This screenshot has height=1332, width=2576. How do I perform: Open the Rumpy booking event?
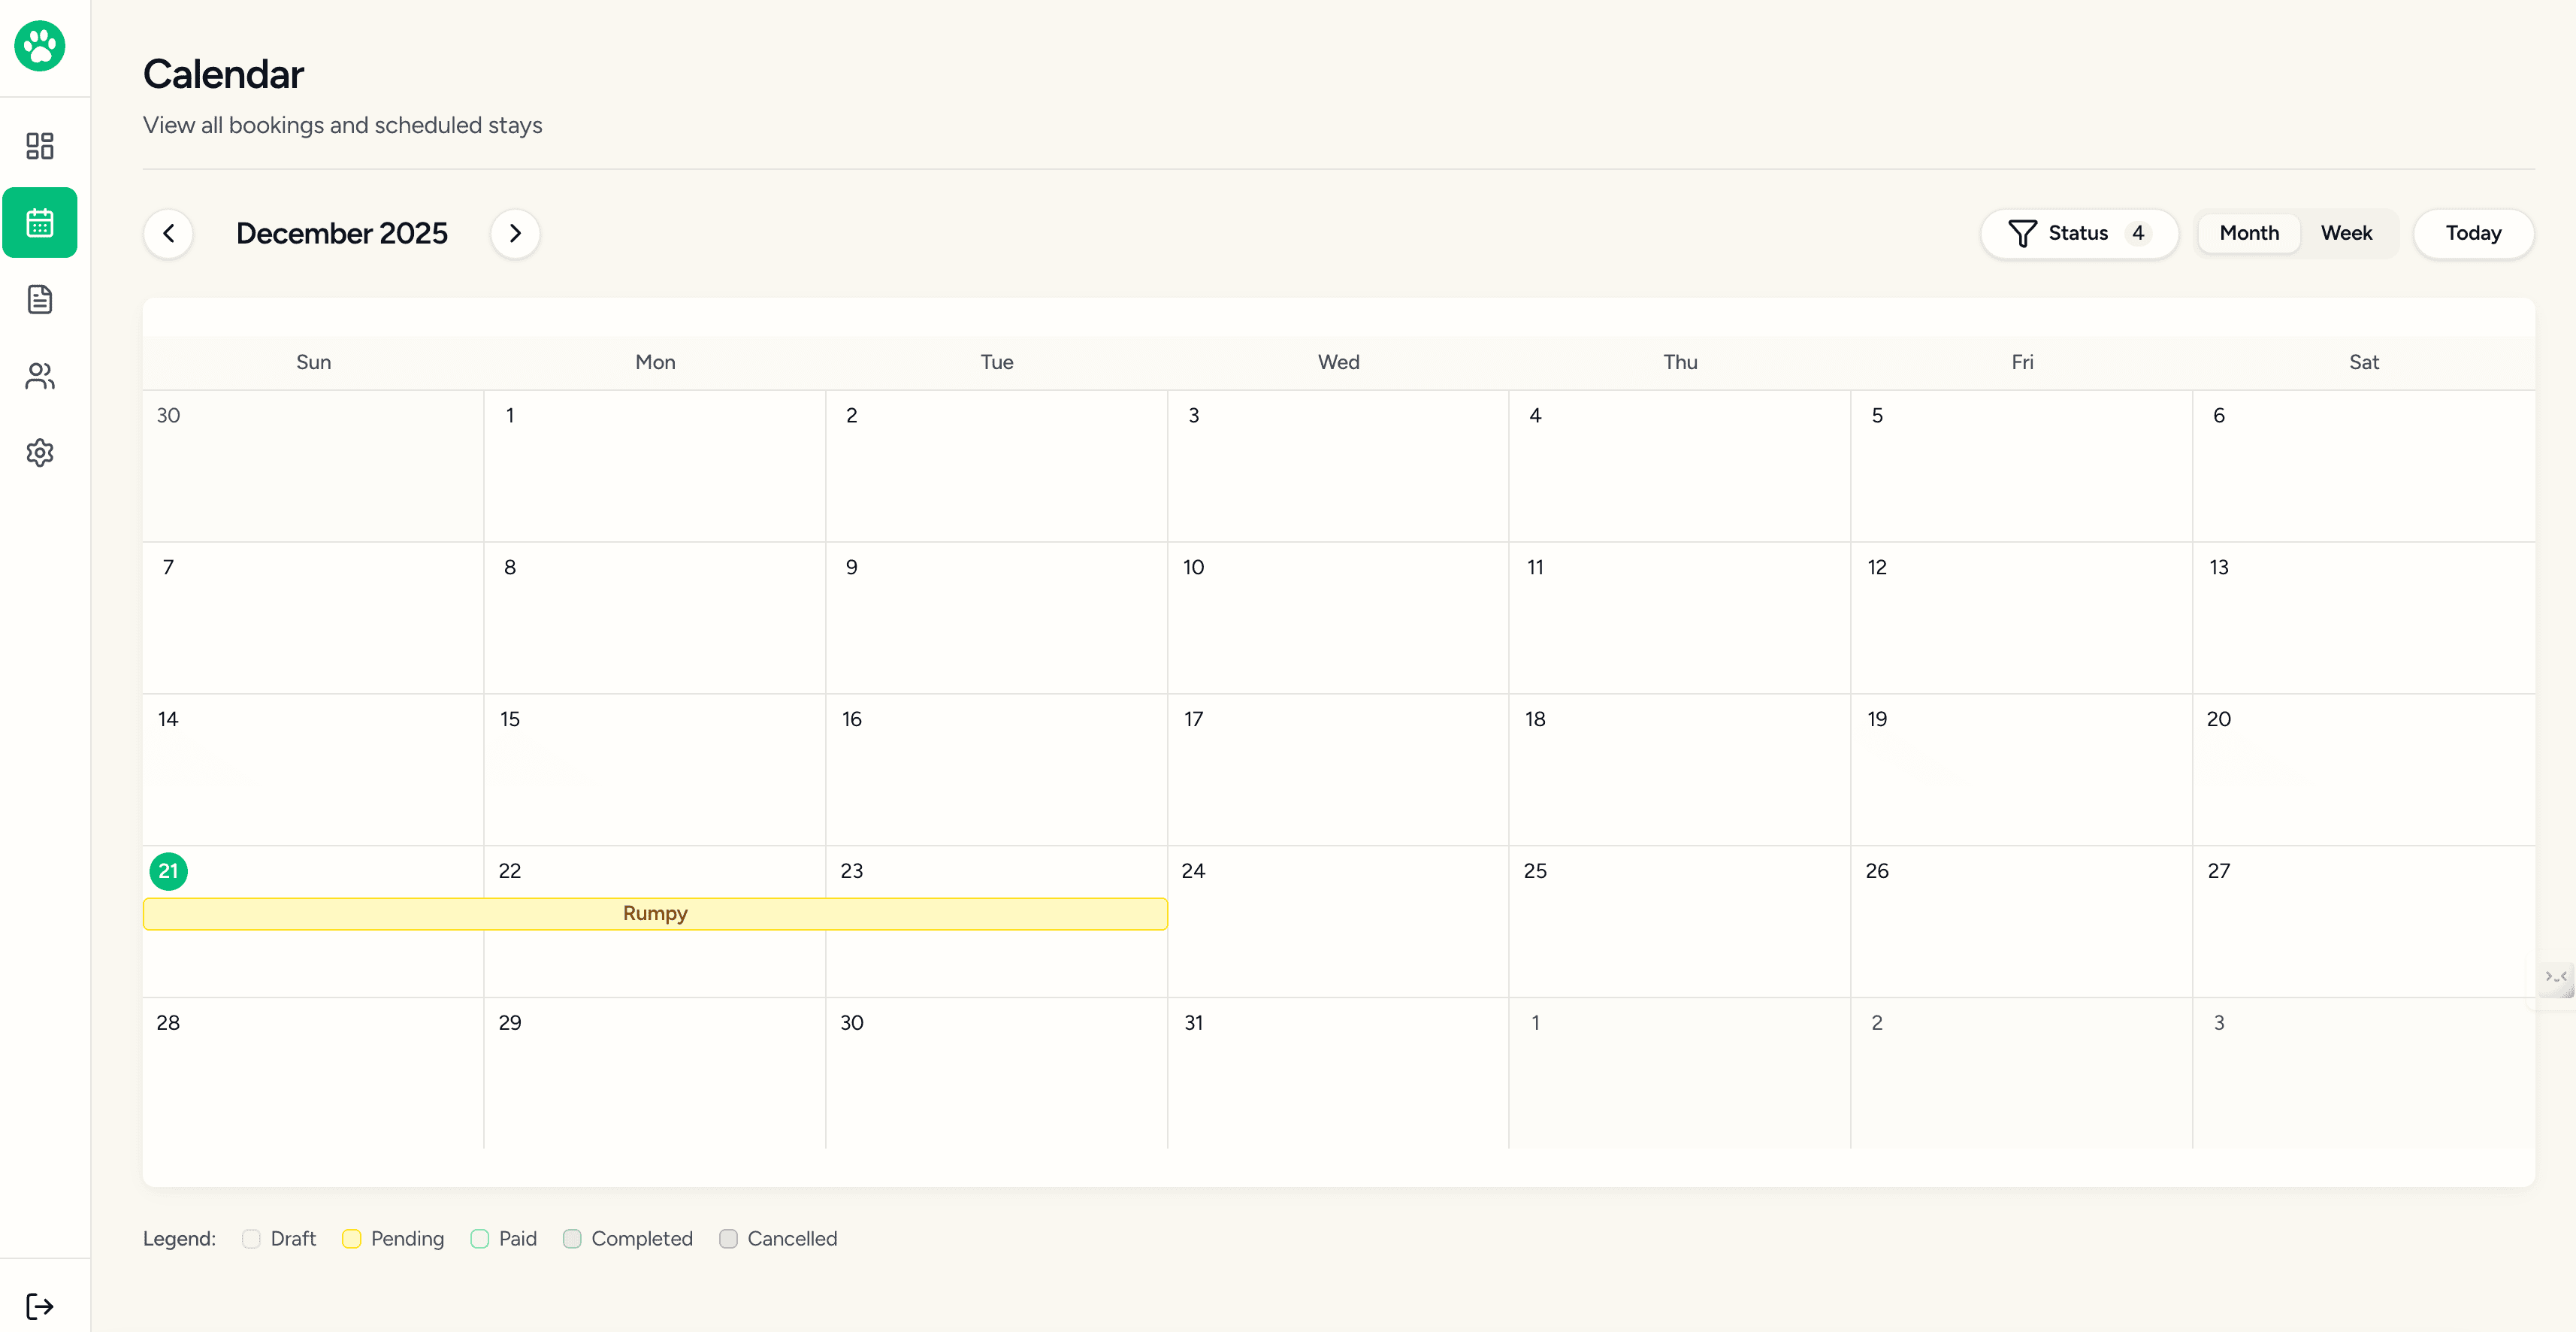(x=655, y=913)
